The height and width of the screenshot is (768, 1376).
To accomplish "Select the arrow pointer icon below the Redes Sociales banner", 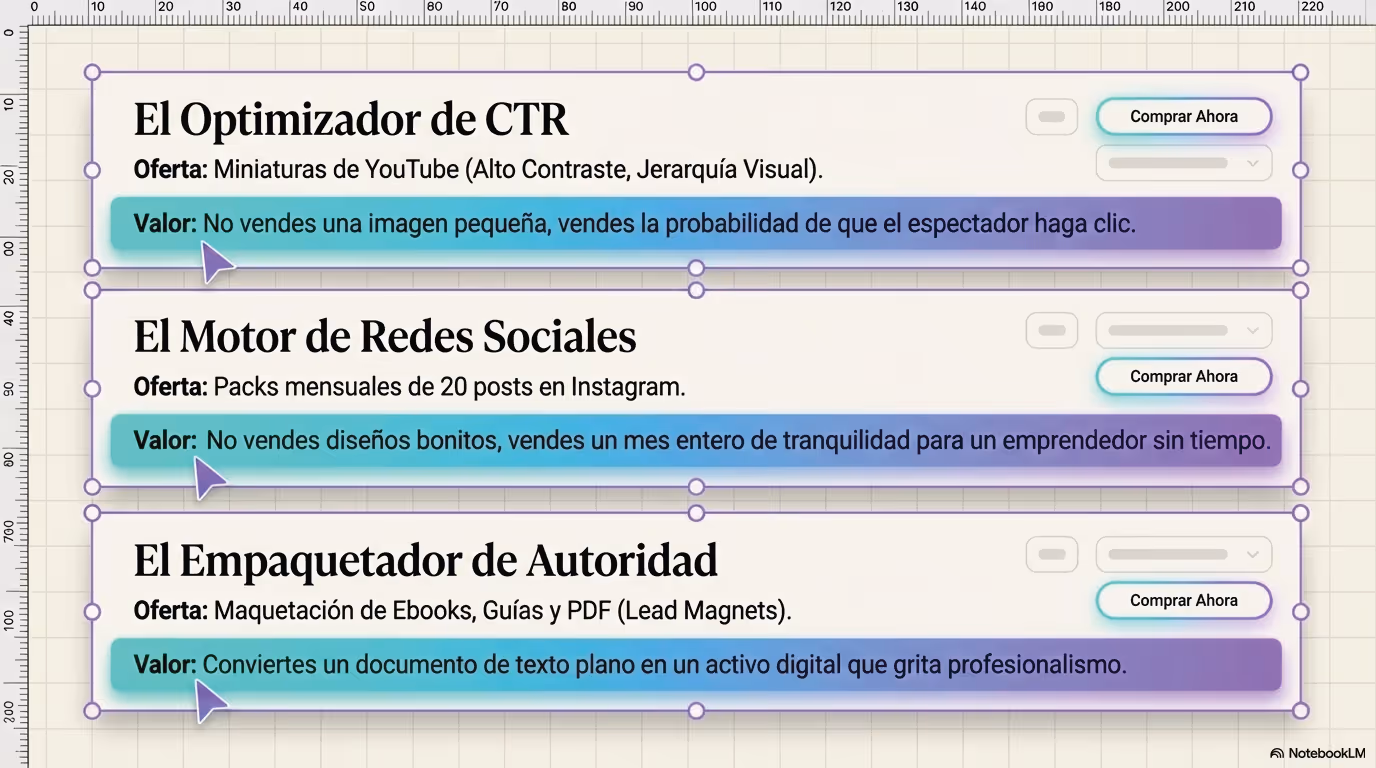I will (212, 478).
